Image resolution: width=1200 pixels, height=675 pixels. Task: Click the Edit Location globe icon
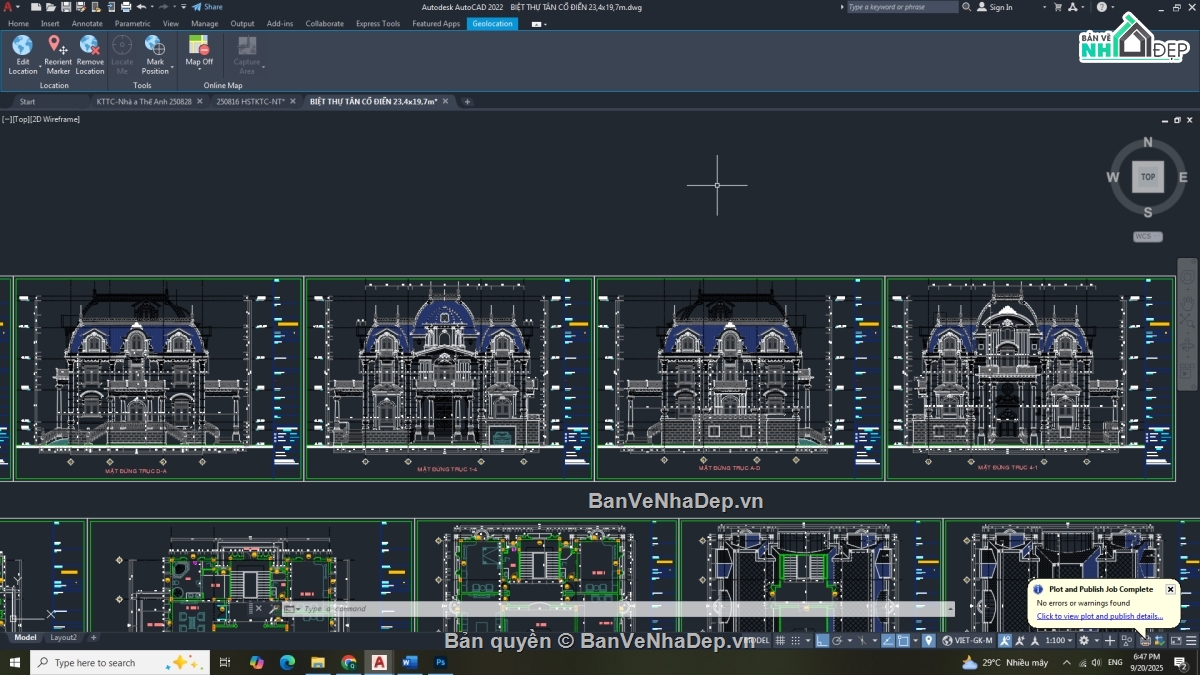coord(22,45)
